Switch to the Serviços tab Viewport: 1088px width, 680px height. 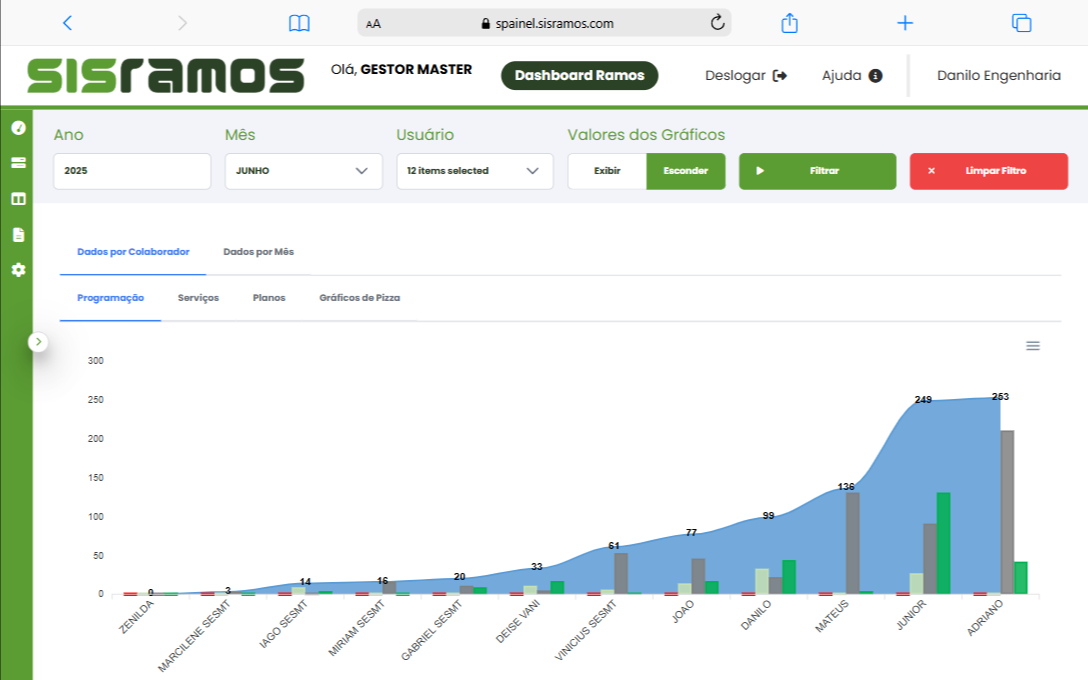(x=198, y=298)
